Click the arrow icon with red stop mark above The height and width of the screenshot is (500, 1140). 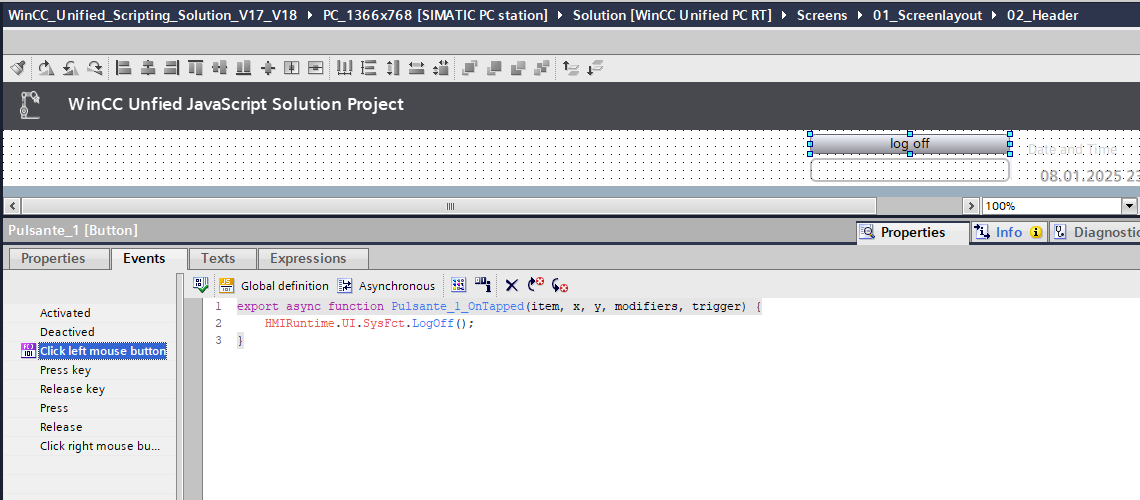[x=536, y=286]
